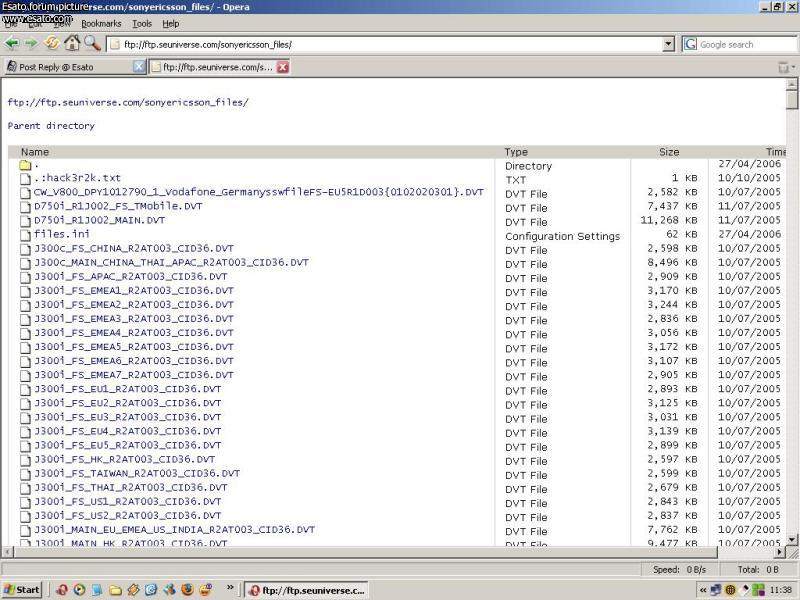Screen dimensions: 800x600
Task: Open J300i_FS_EMEA1_R2AT003_CID36.DVT
Action: point(134,290)
